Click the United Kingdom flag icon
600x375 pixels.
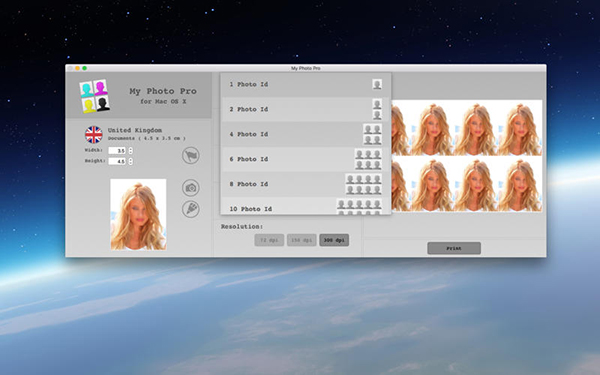[x=94, y=135]
